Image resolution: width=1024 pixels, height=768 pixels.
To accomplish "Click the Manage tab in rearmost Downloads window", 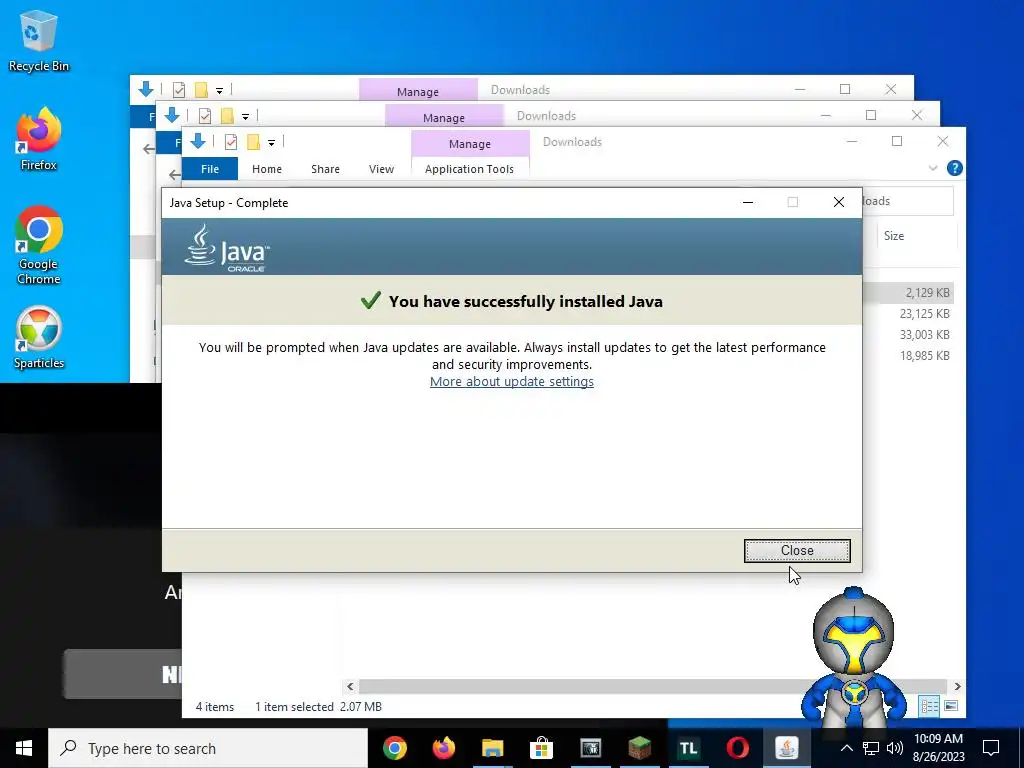I will tap(418, 91).
